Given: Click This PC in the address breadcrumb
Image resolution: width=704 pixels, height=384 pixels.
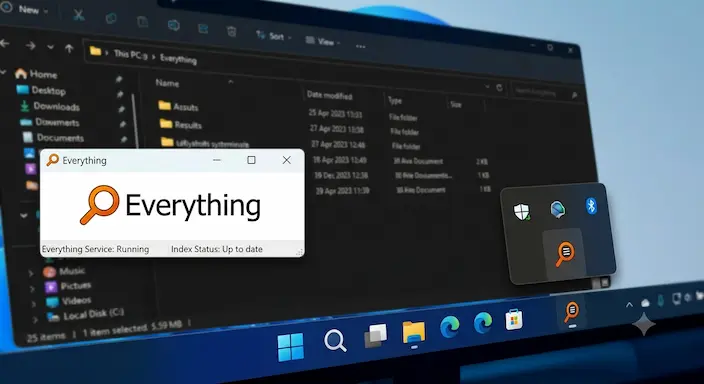Looking at the screenshot, I should [130, 54].
